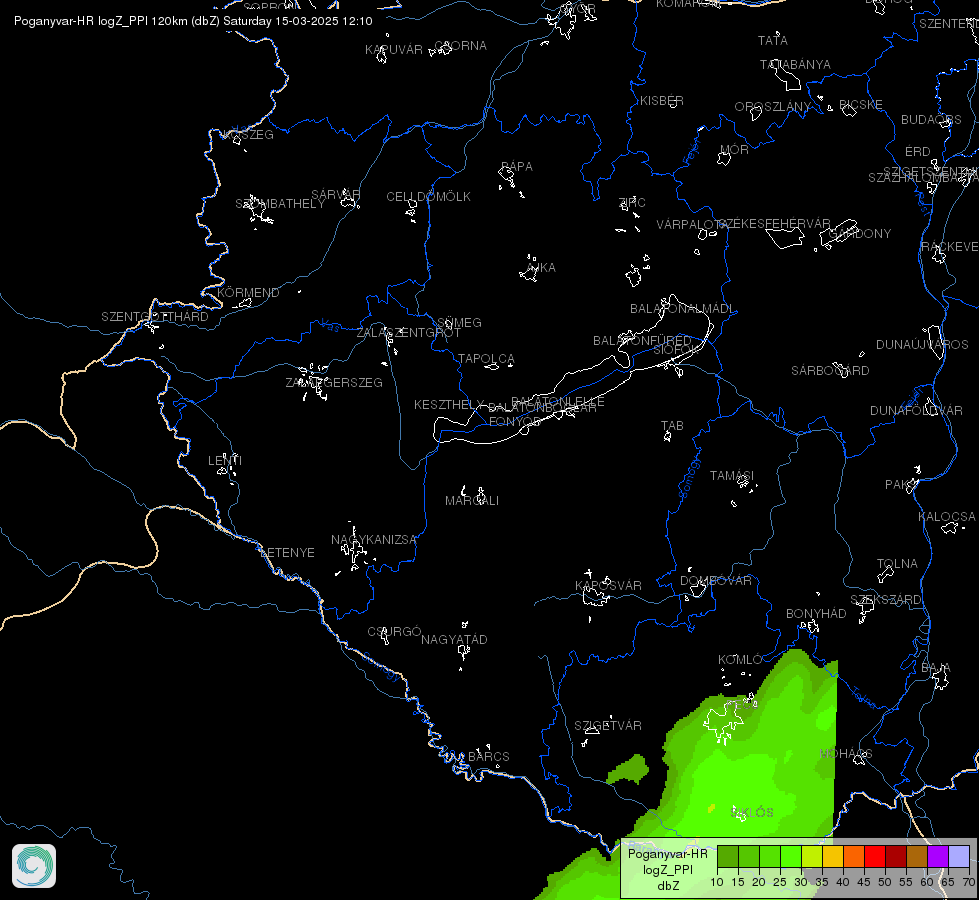Click the TAB town label
Screen dimensions: 979x900
pyautogui.click(x=672, y=426)
